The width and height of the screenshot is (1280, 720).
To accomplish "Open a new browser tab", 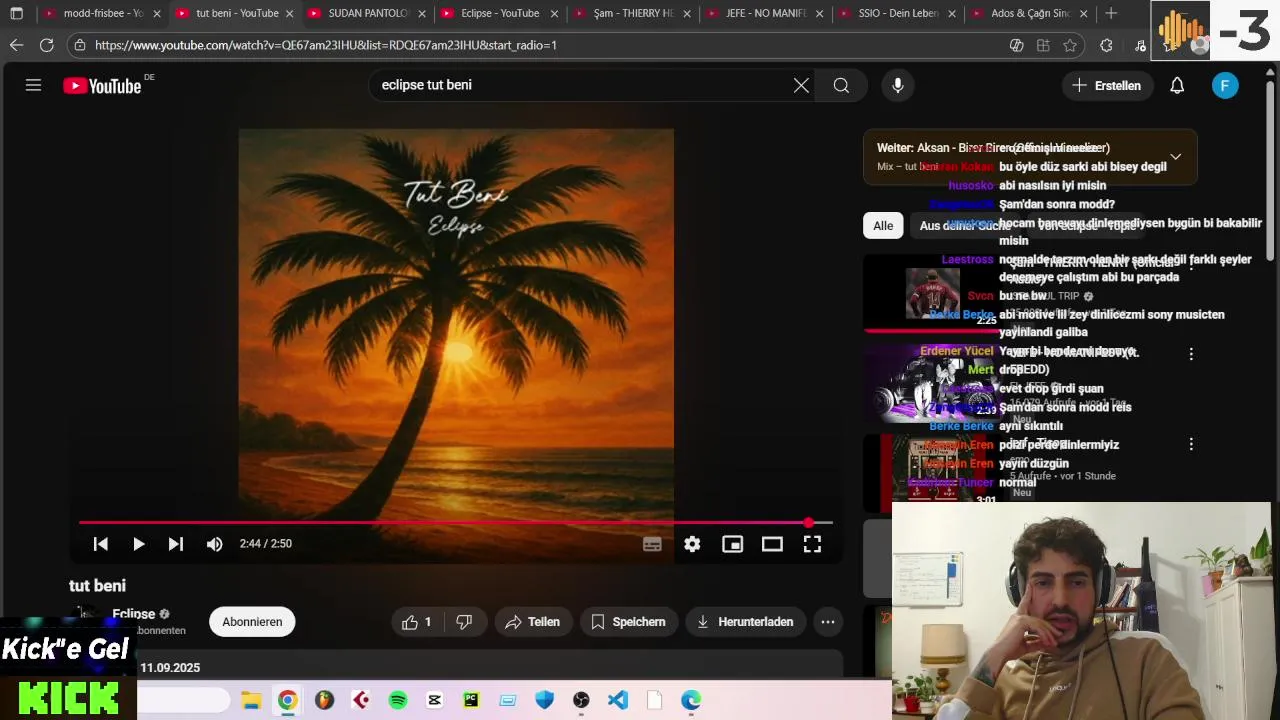I will point(1111,14).
